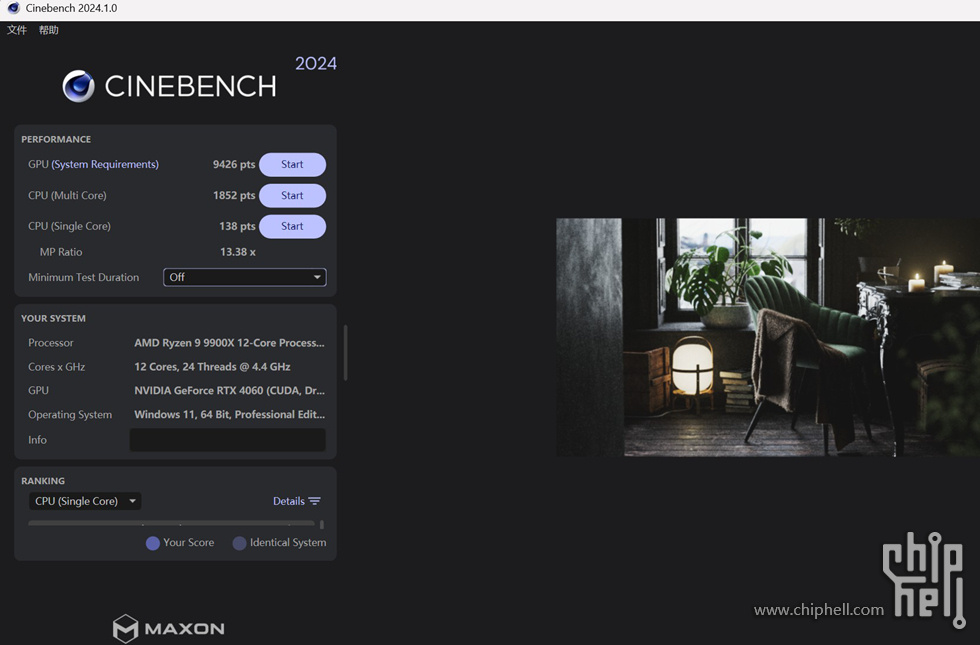Start the GPU benchmark test

pos(292,164)
